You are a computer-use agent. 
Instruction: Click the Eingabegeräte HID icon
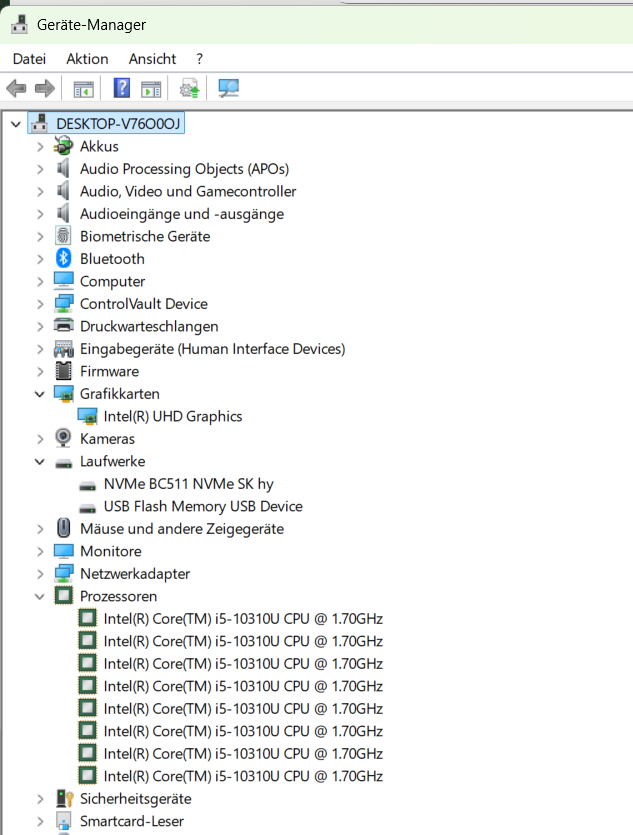63,349
